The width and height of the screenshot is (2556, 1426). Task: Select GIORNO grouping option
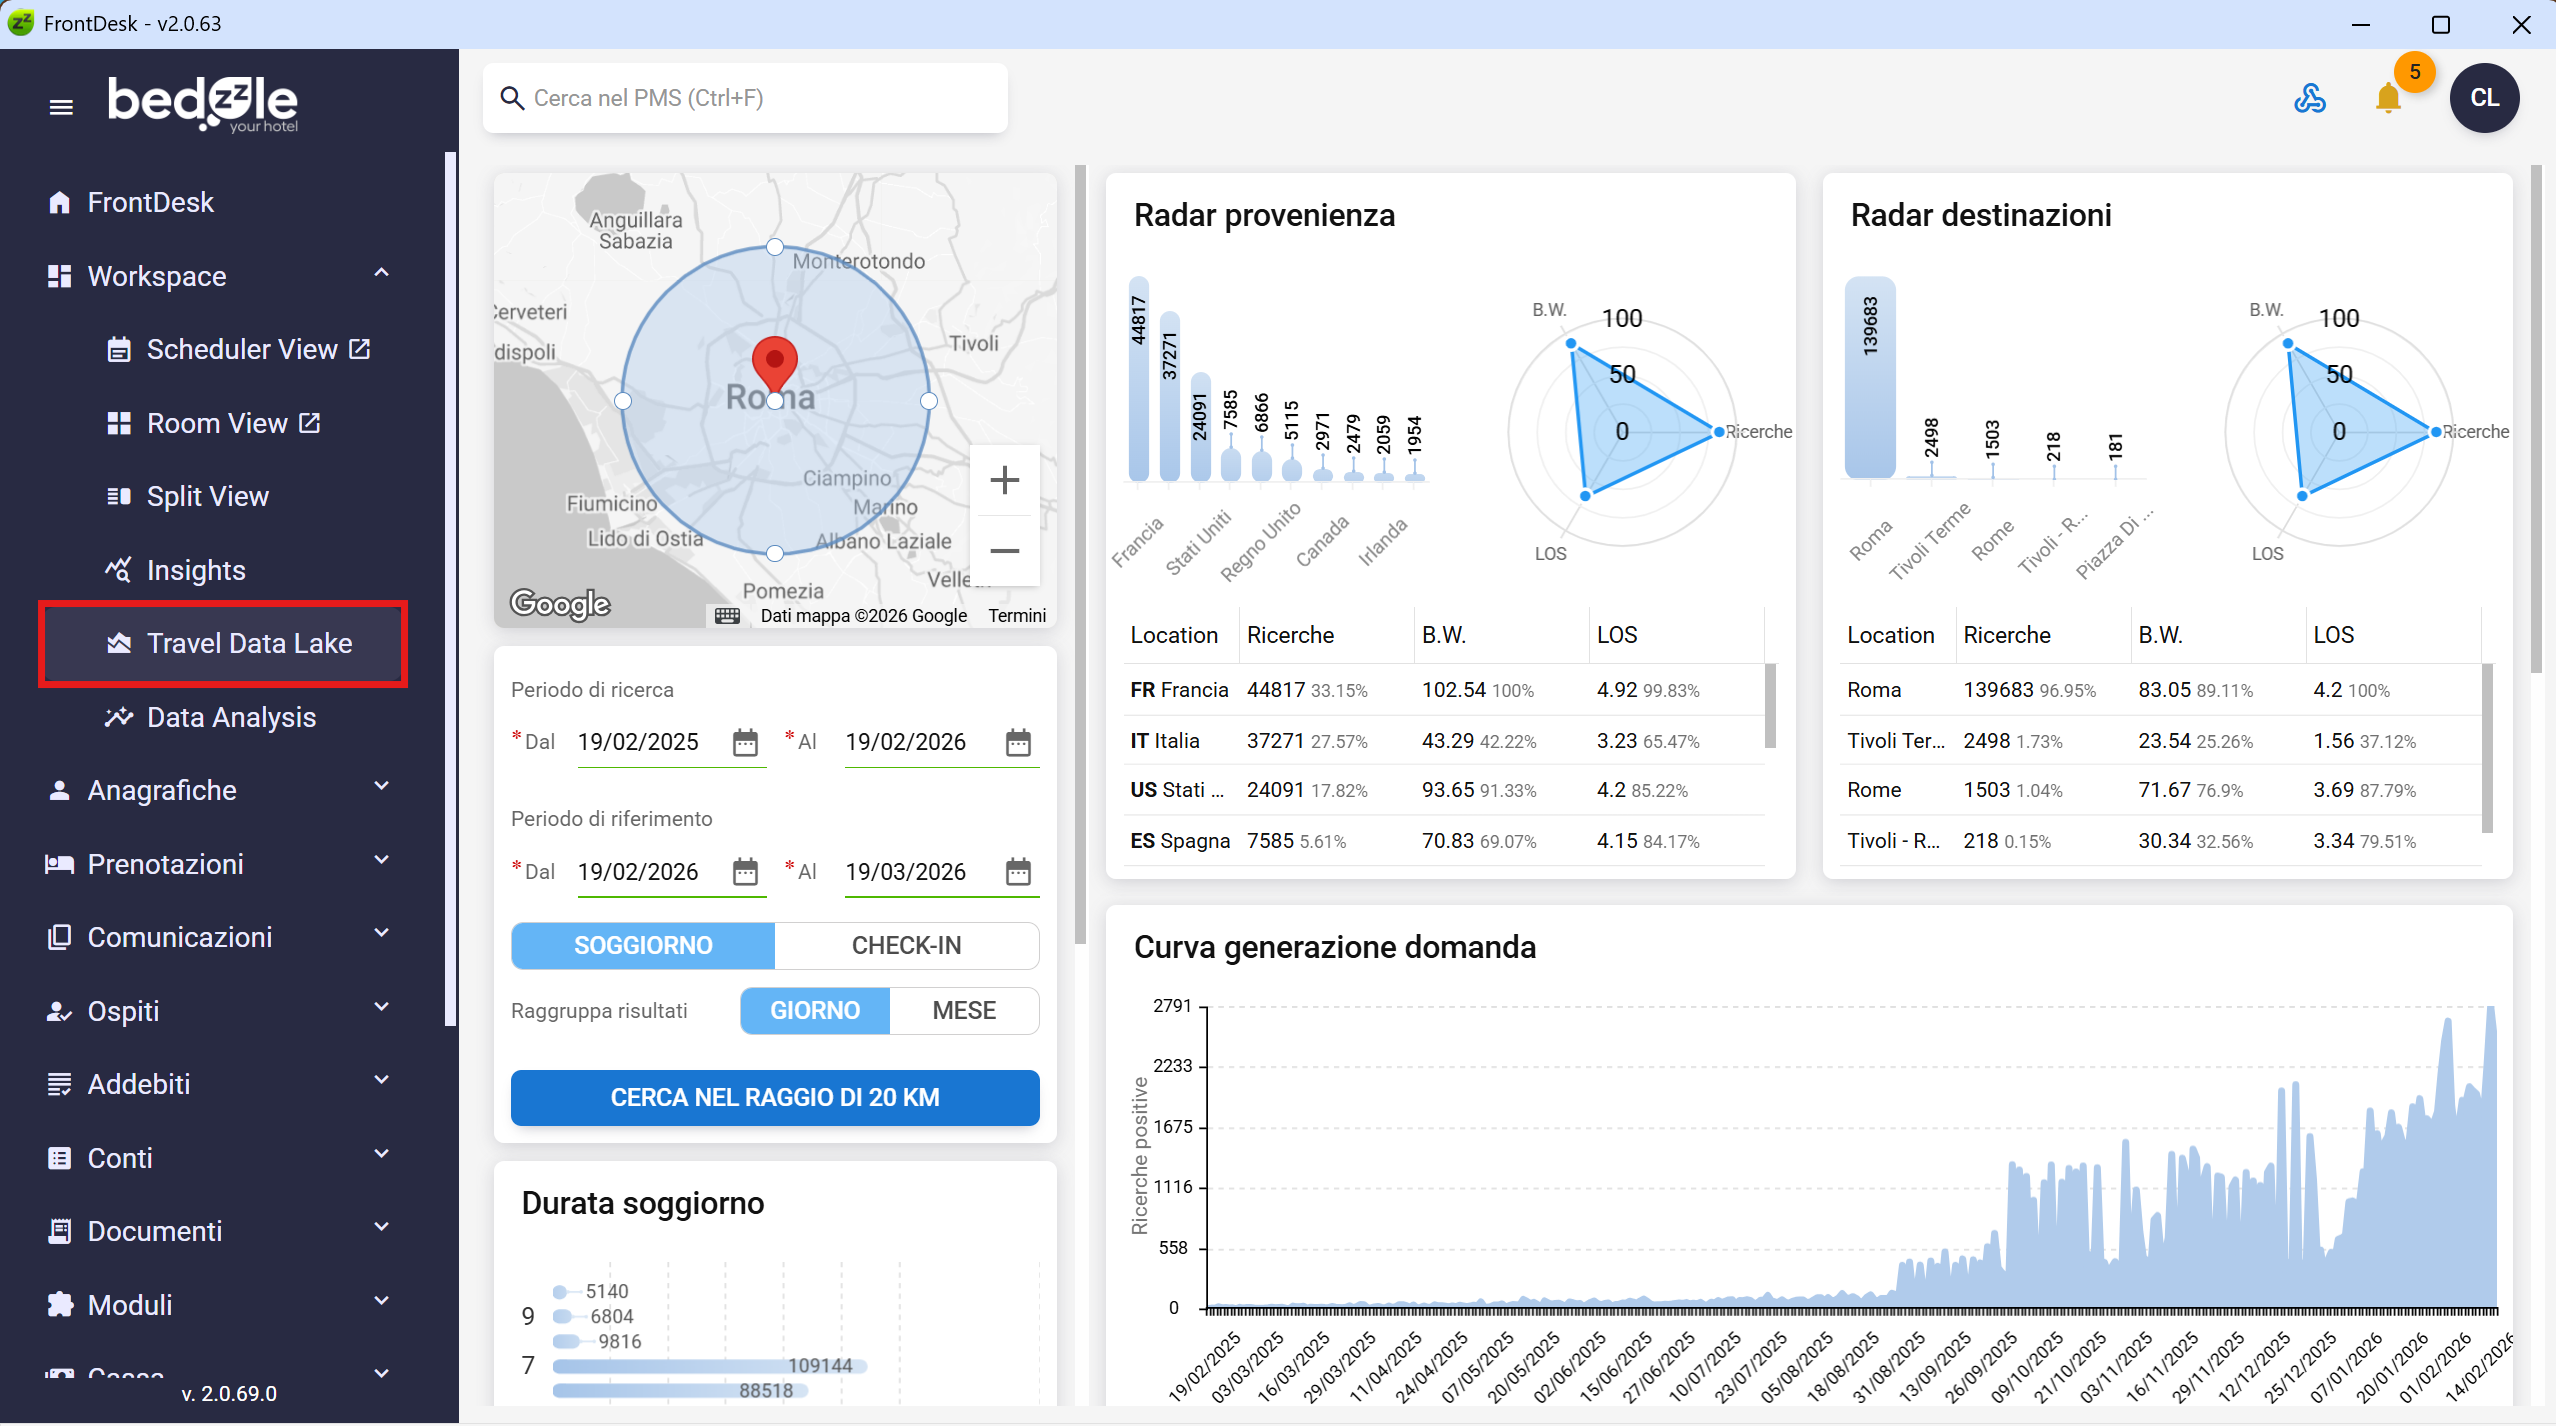pyautogui.click(x=814, y=1011)
